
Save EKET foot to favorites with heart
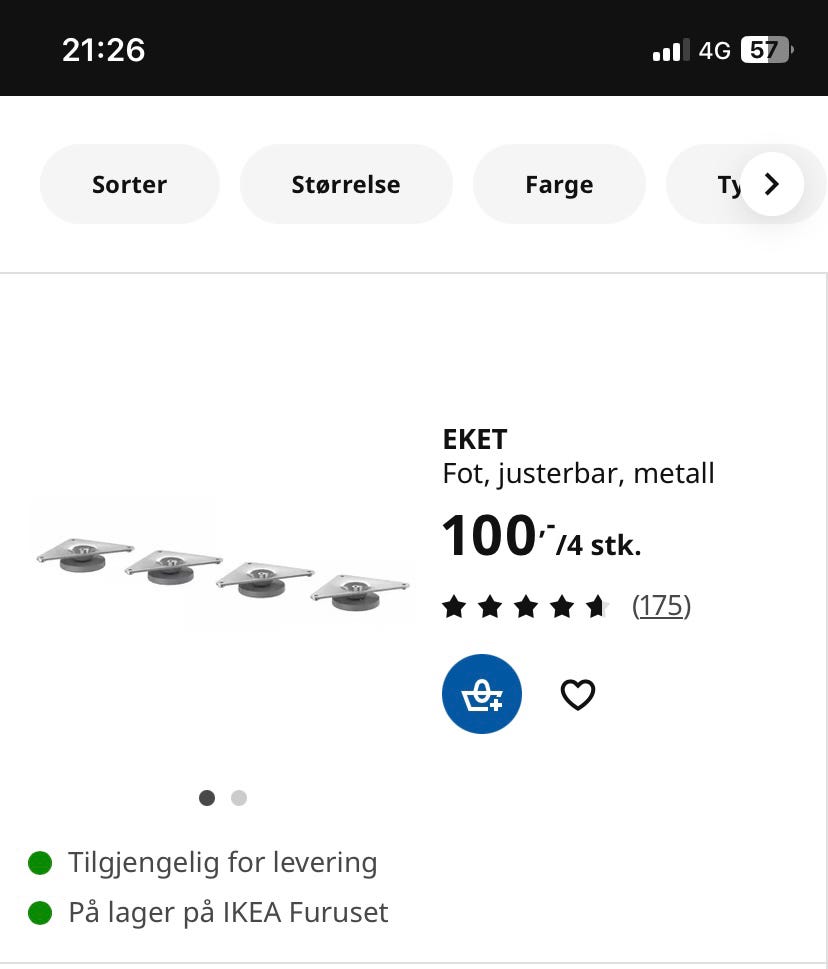coord(577,694)
